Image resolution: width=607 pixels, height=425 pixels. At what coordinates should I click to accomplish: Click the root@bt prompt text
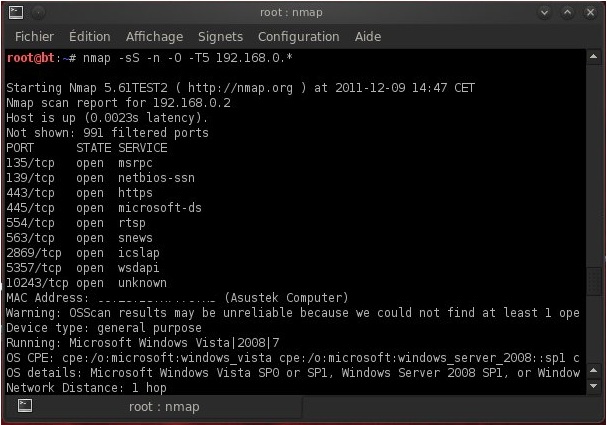[31, 58]
